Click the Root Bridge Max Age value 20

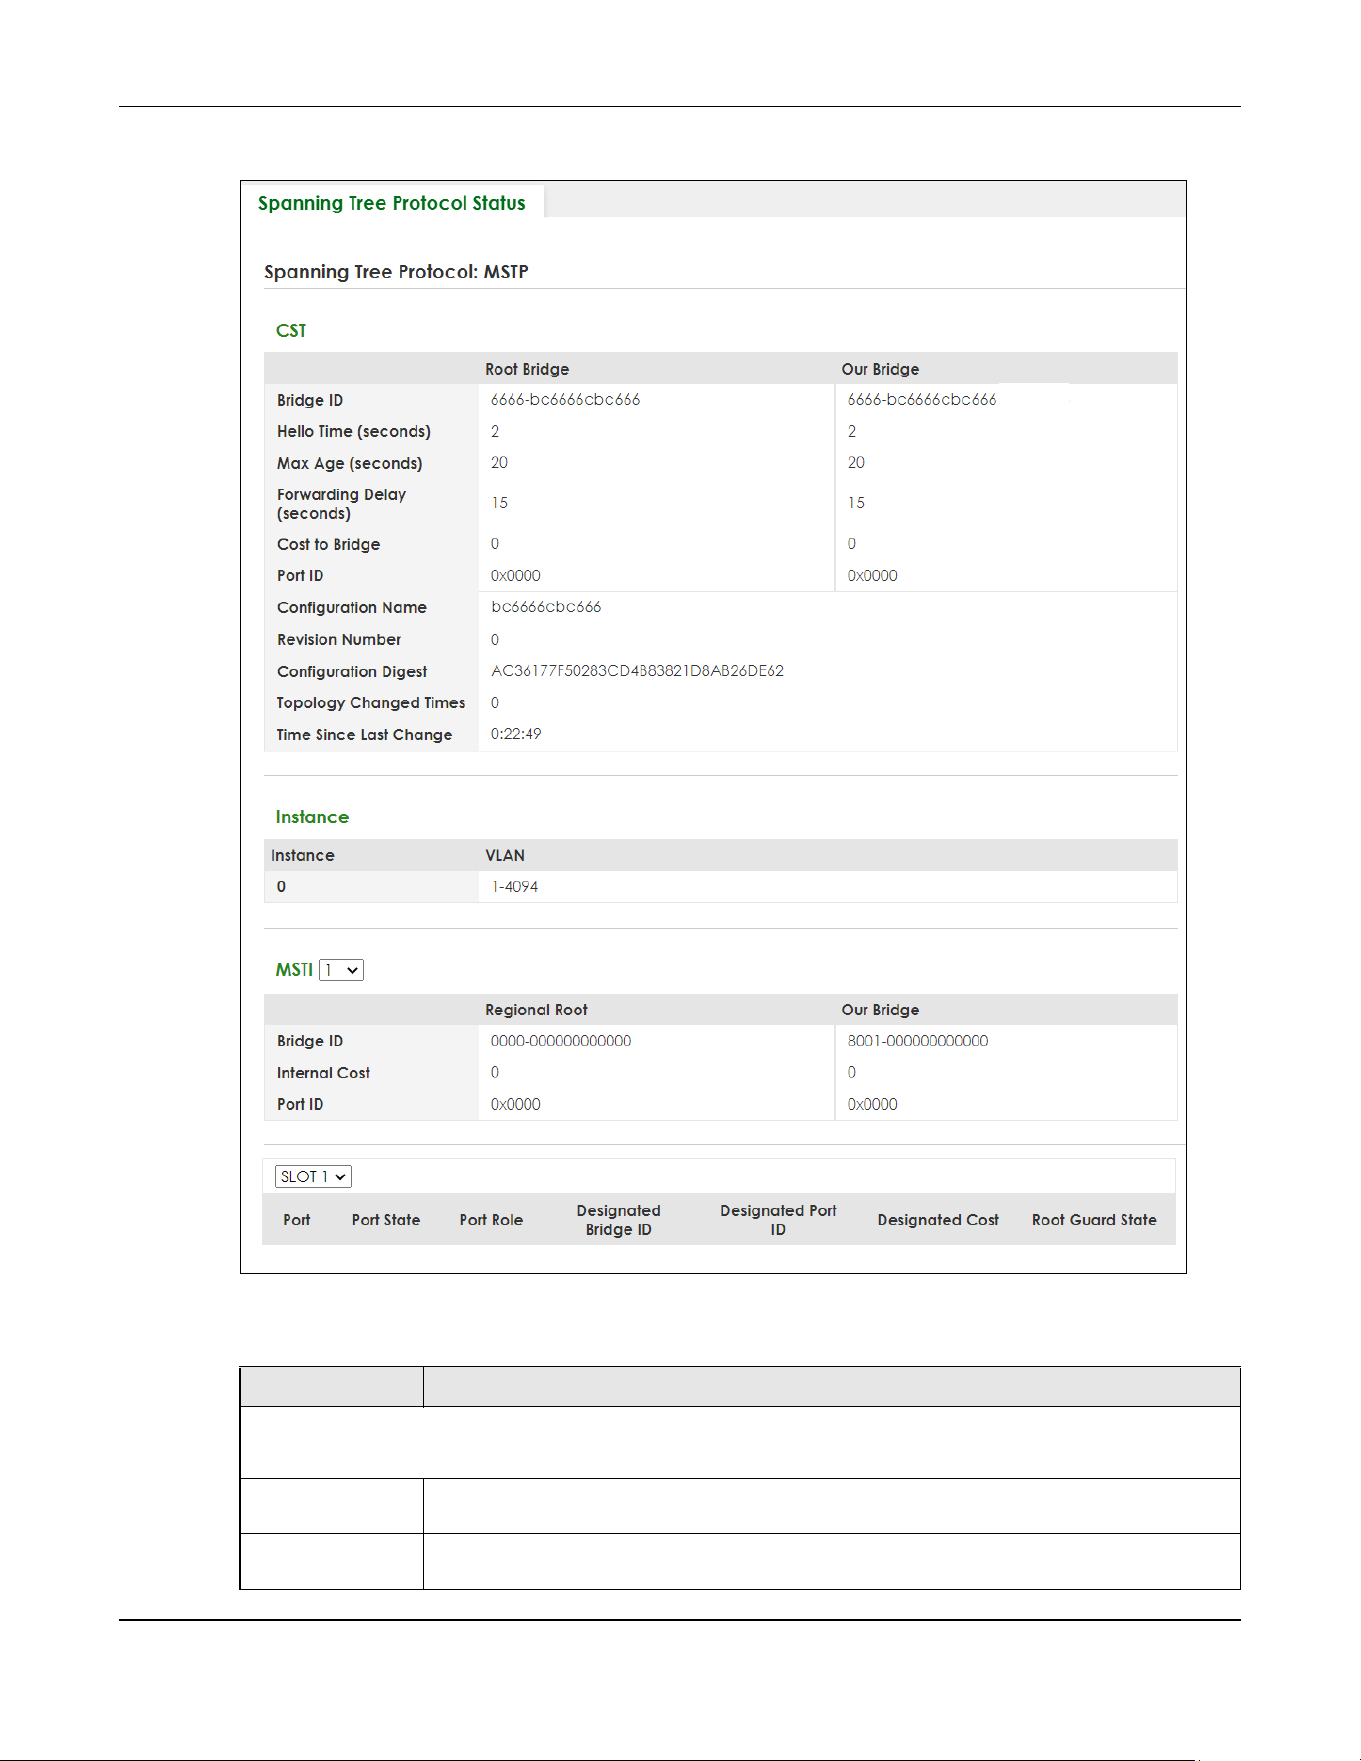click(499, 463)
